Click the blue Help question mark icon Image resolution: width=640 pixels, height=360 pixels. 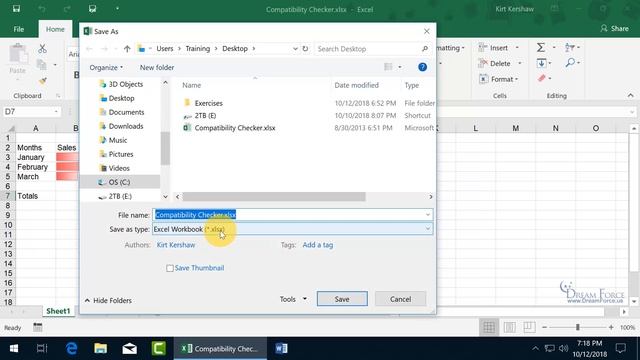point(422,67)
